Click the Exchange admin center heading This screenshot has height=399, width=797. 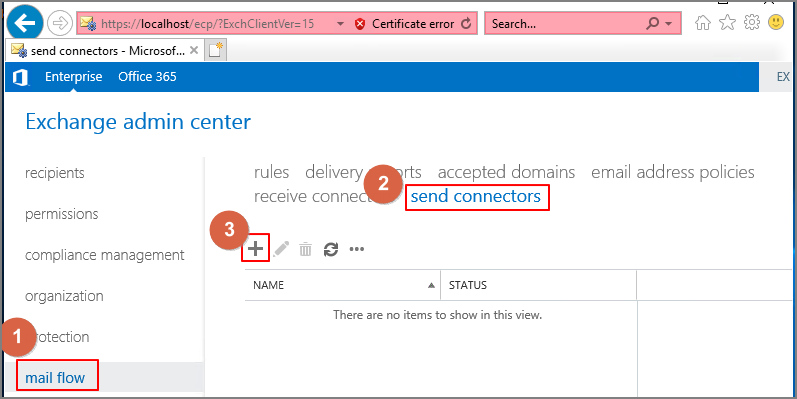tap(138, 122)
